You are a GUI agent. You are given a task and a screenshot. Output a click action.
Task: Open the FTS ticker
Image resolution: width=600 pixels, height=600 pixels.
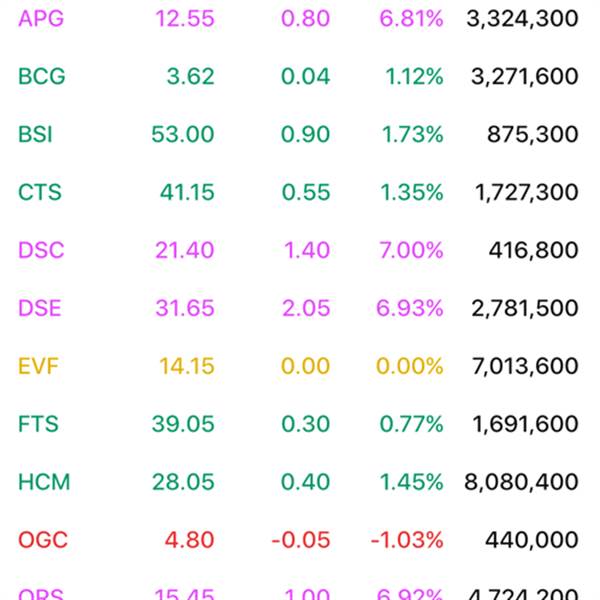(38, 424)
